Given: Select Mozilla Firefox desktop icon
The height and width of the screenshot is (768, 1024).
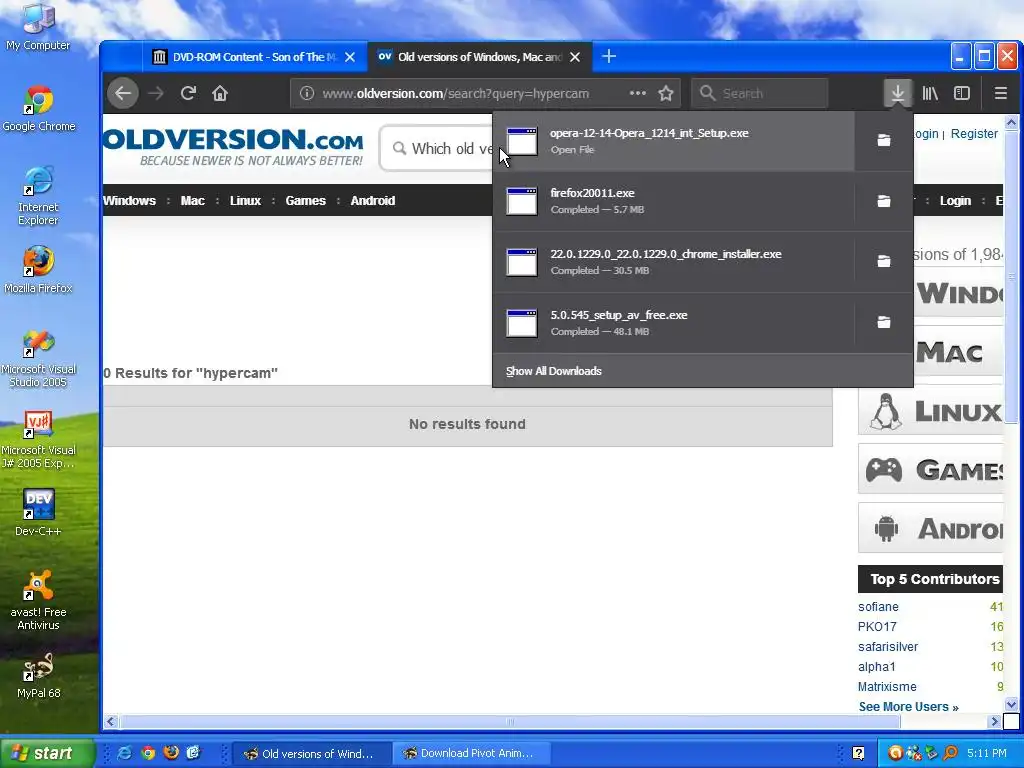Looking at the screenshot, I should (x=38, y=270).
